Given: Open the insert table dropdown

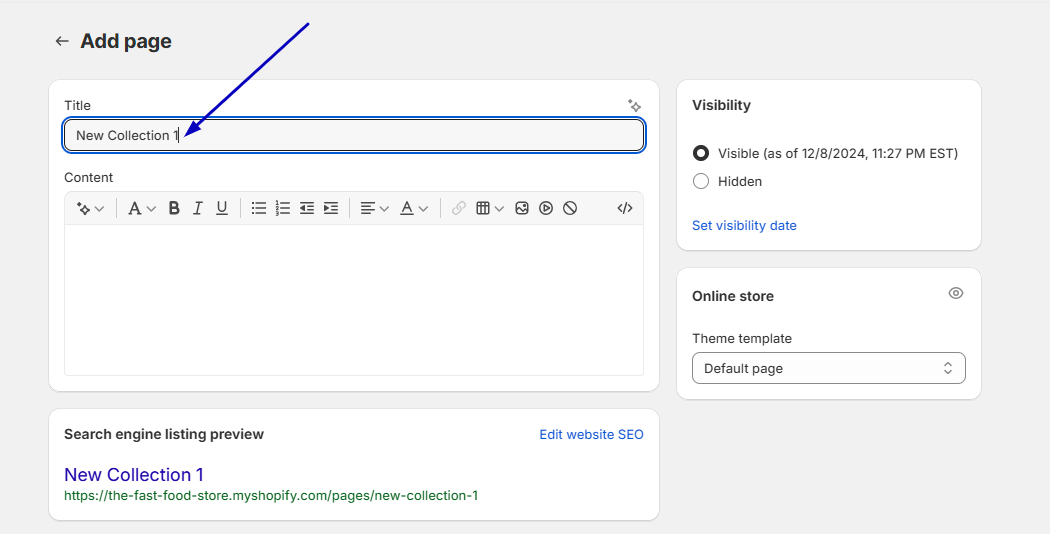Looking at the screenshot, I should click(x=490, y=208).
